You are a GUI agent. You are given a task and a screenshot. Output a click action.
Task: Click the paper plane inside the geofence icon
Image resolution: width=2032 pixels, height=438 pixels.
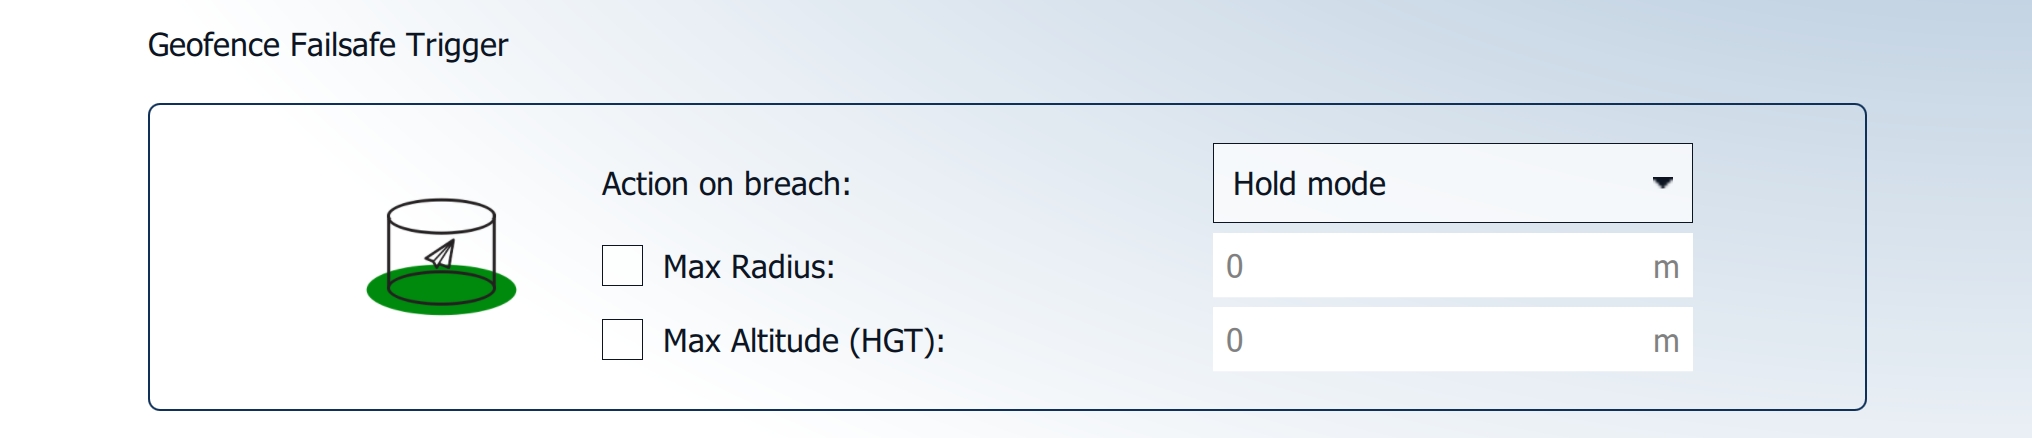click(x=441, y=255)
